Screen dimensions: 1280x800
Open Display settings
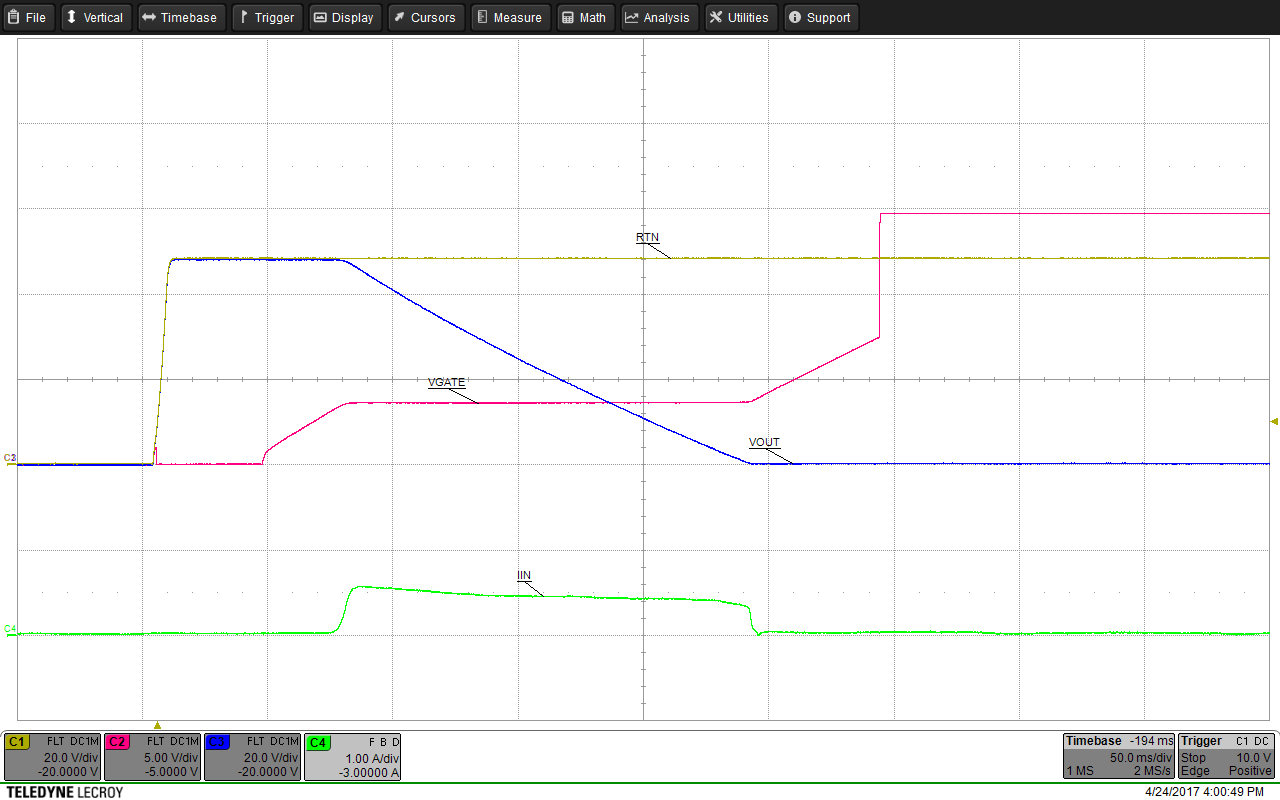pyautogui.click(x=345, y=17)
